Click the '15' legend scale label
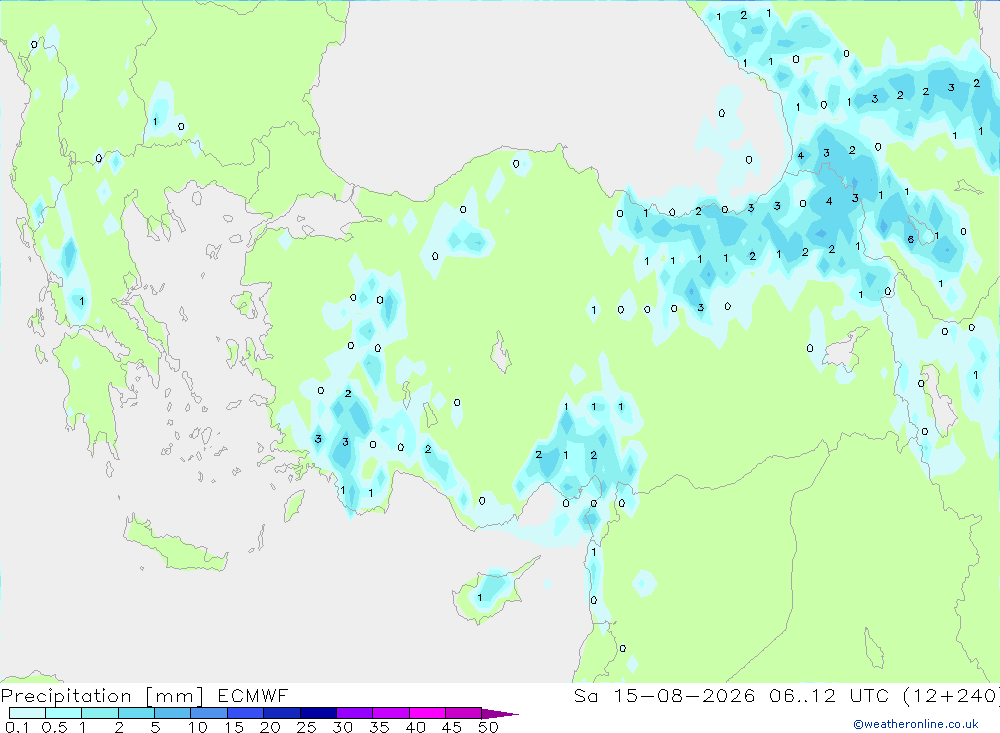The width and height of the screenshot is (1000, 733). (x=234, y=727)
